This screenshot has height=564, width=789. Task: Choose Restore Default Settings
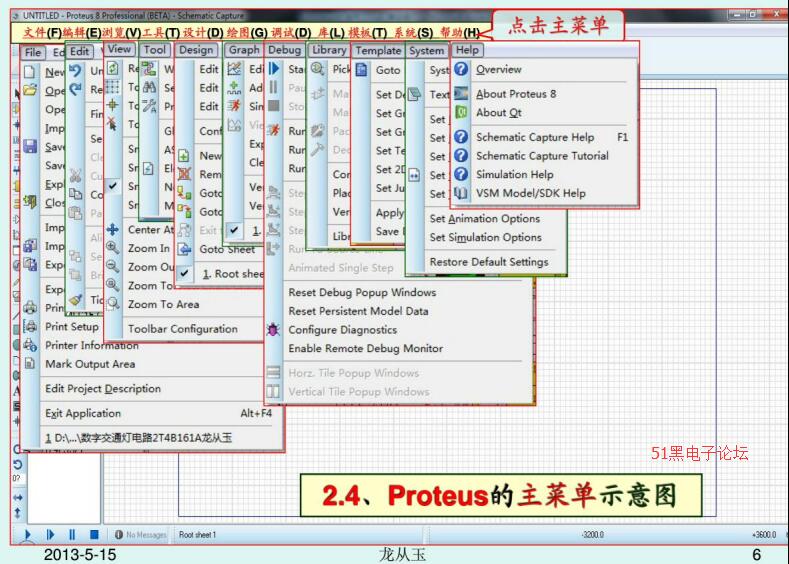click(x=489, y=262)
